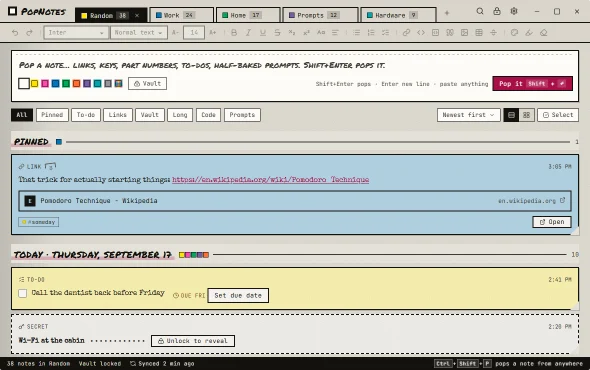This screenshot has height=370, width=590.
Task: Insert a bulleted list
Action: click(356, 33)
